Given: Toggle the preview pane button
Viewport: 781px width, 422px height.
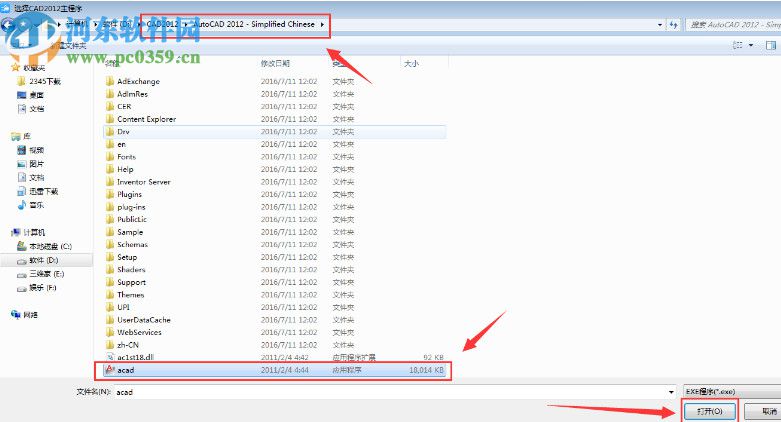Looking at the screenshot, I should click(x=771, y=45).
